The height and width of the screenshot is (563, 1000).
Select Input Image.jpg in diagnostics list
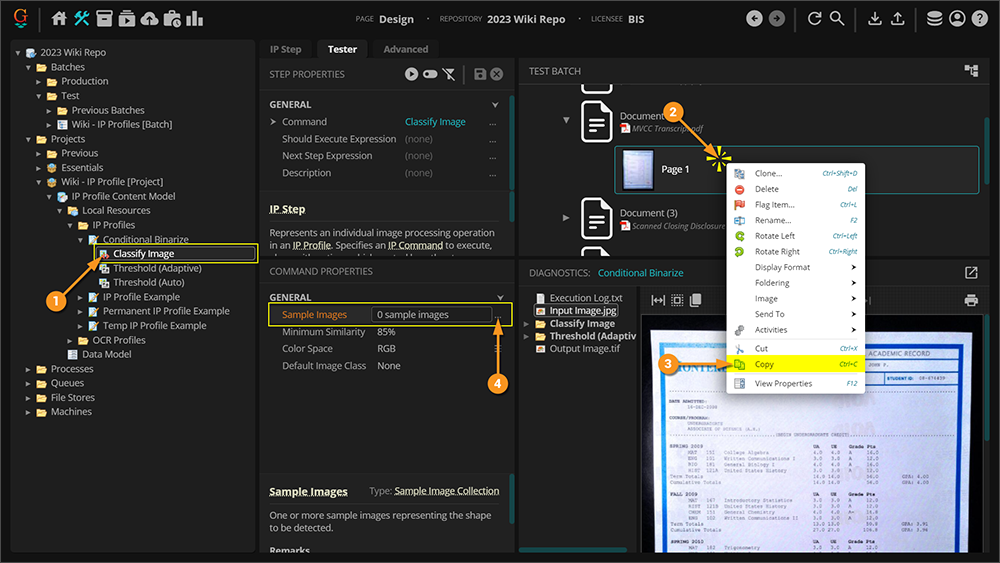pos(583,311)
